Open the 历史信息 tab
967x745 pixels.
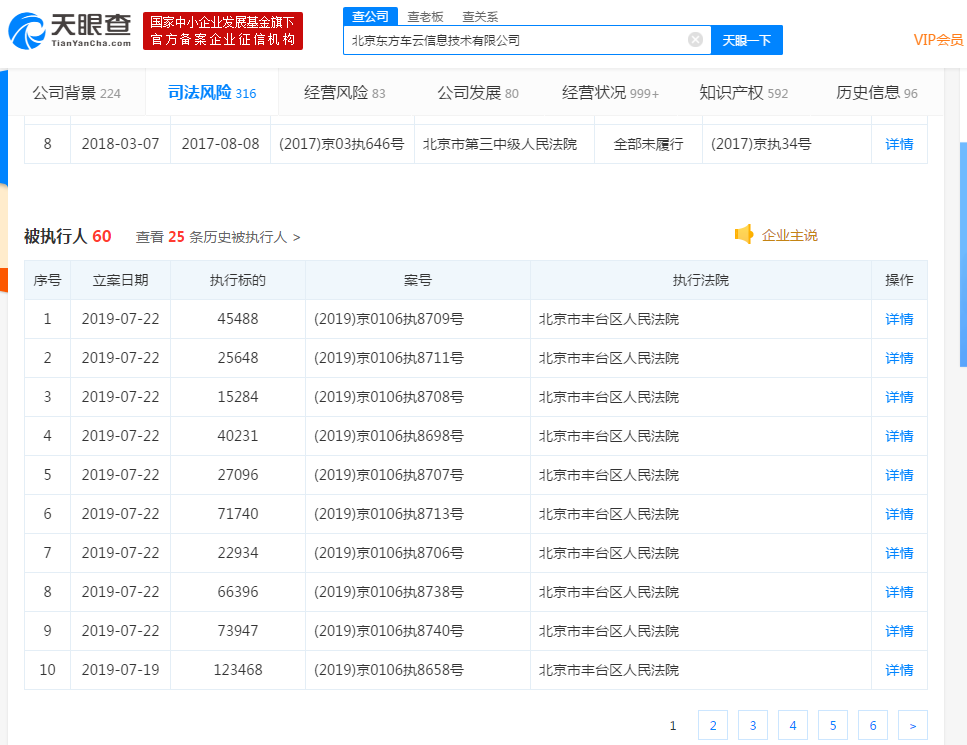pyautogui.click(x=877, y=93)
